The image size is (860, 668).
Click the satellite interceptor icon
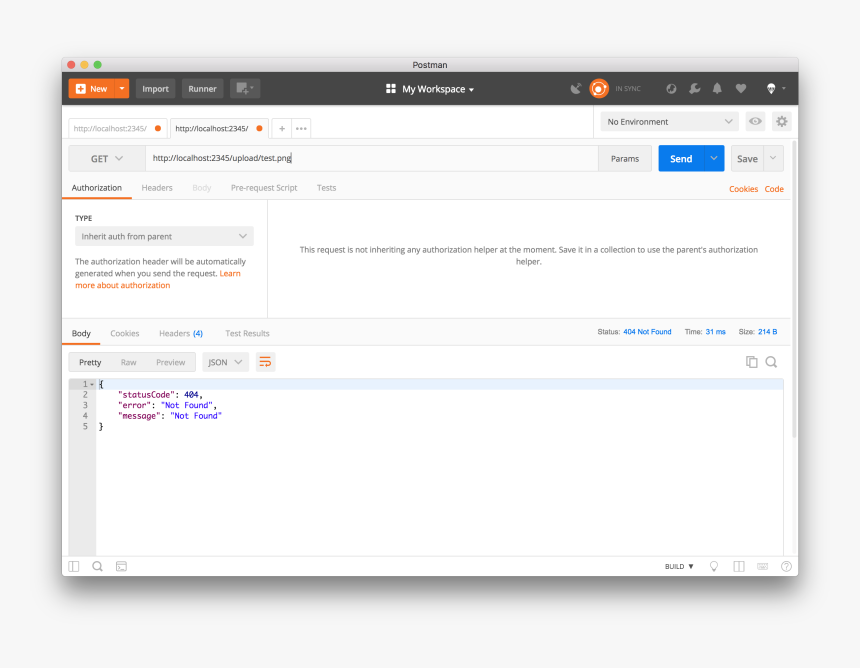tap(575, 88)
